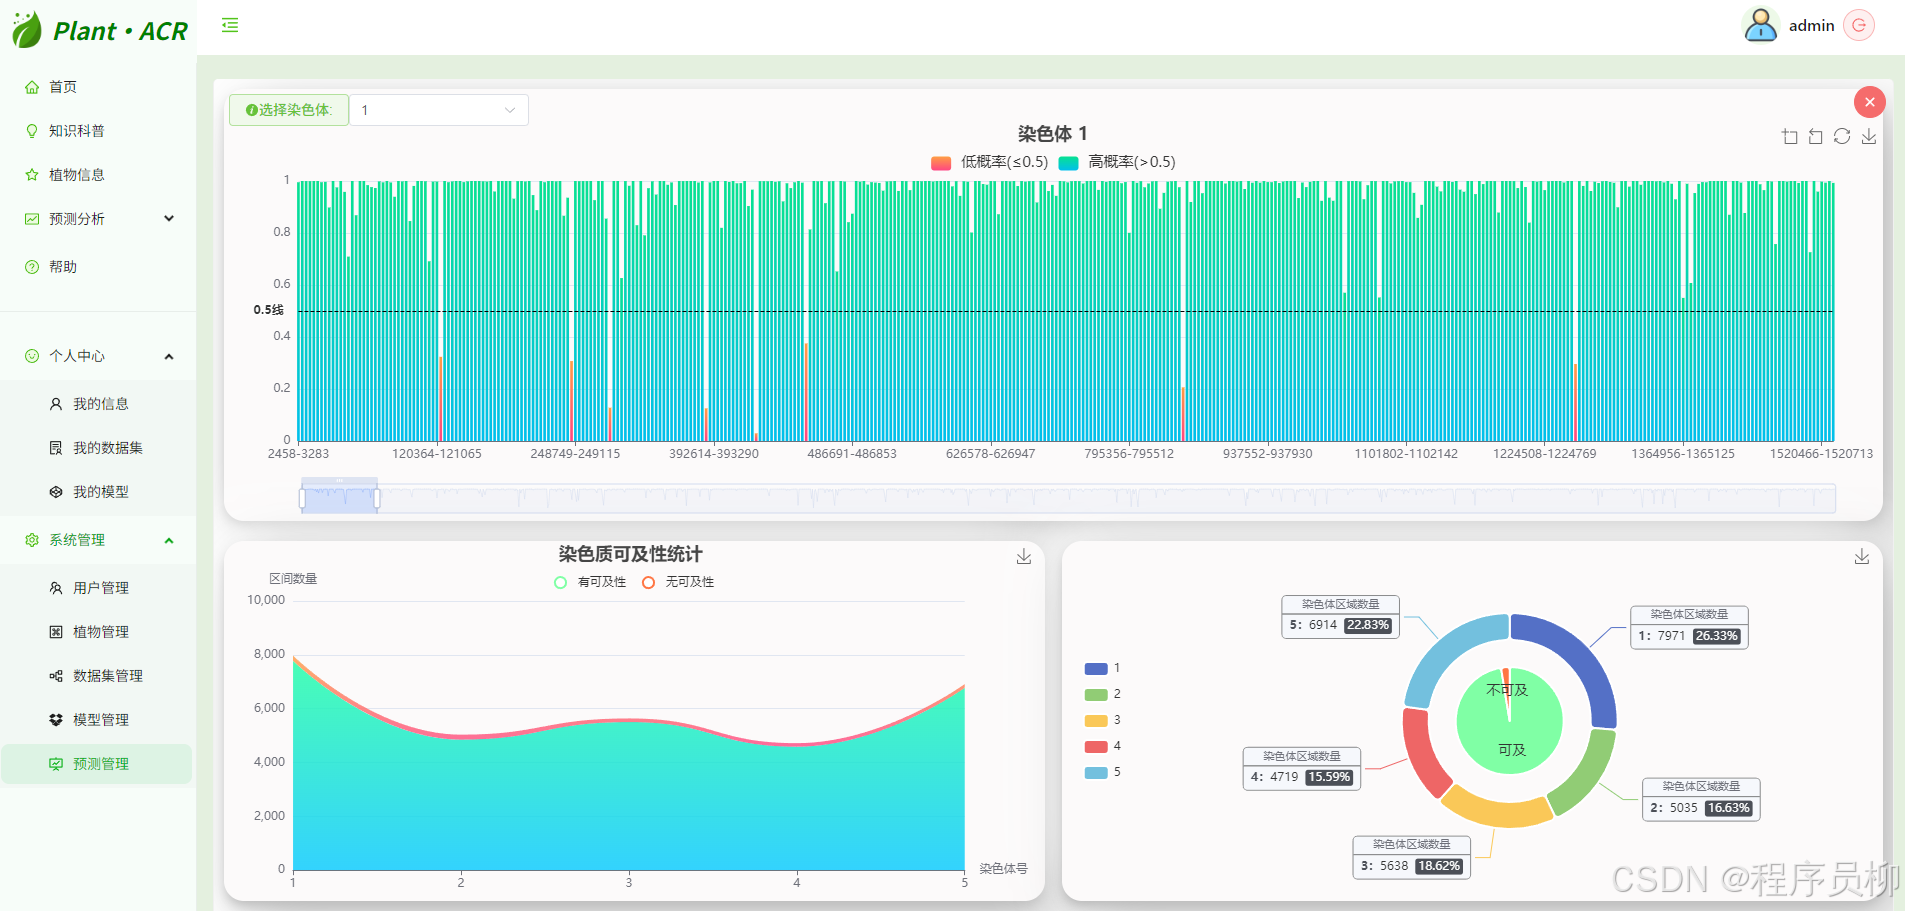This screenshot has height=911, width=1905.
Task: Click the 预测管理 monitor icon
Action: pyautogui.click(x=56, y=764)
